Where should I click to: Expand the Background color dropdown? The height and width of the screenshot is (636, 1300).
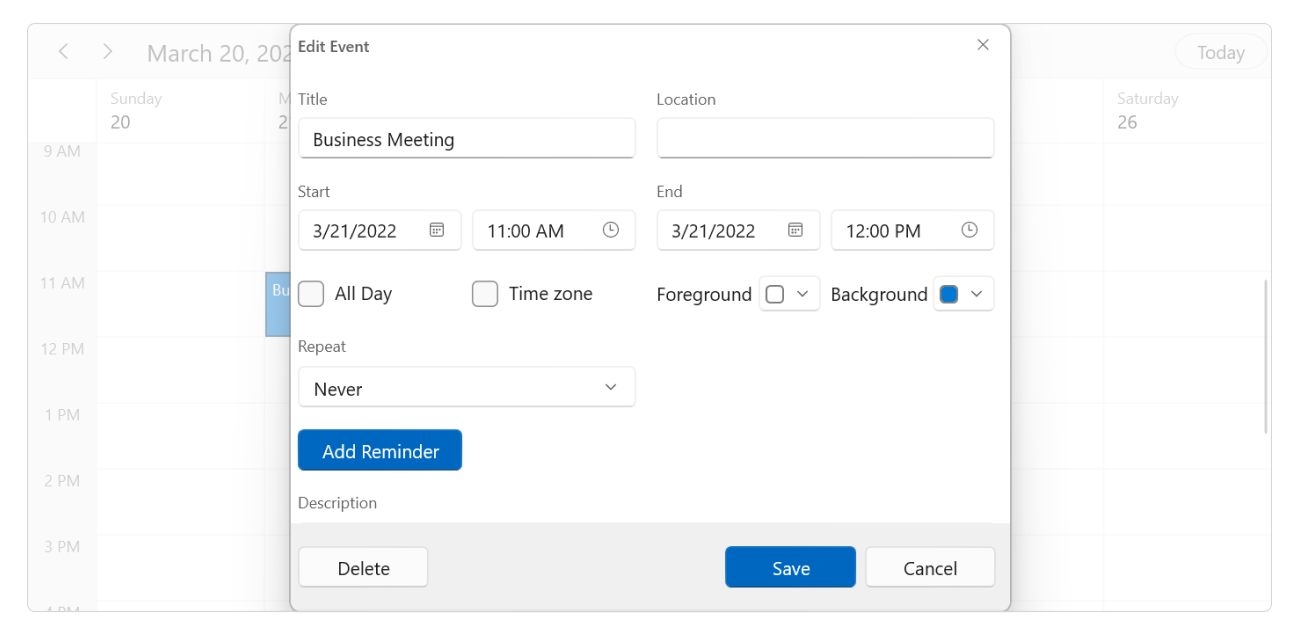[x=975, y=293]
